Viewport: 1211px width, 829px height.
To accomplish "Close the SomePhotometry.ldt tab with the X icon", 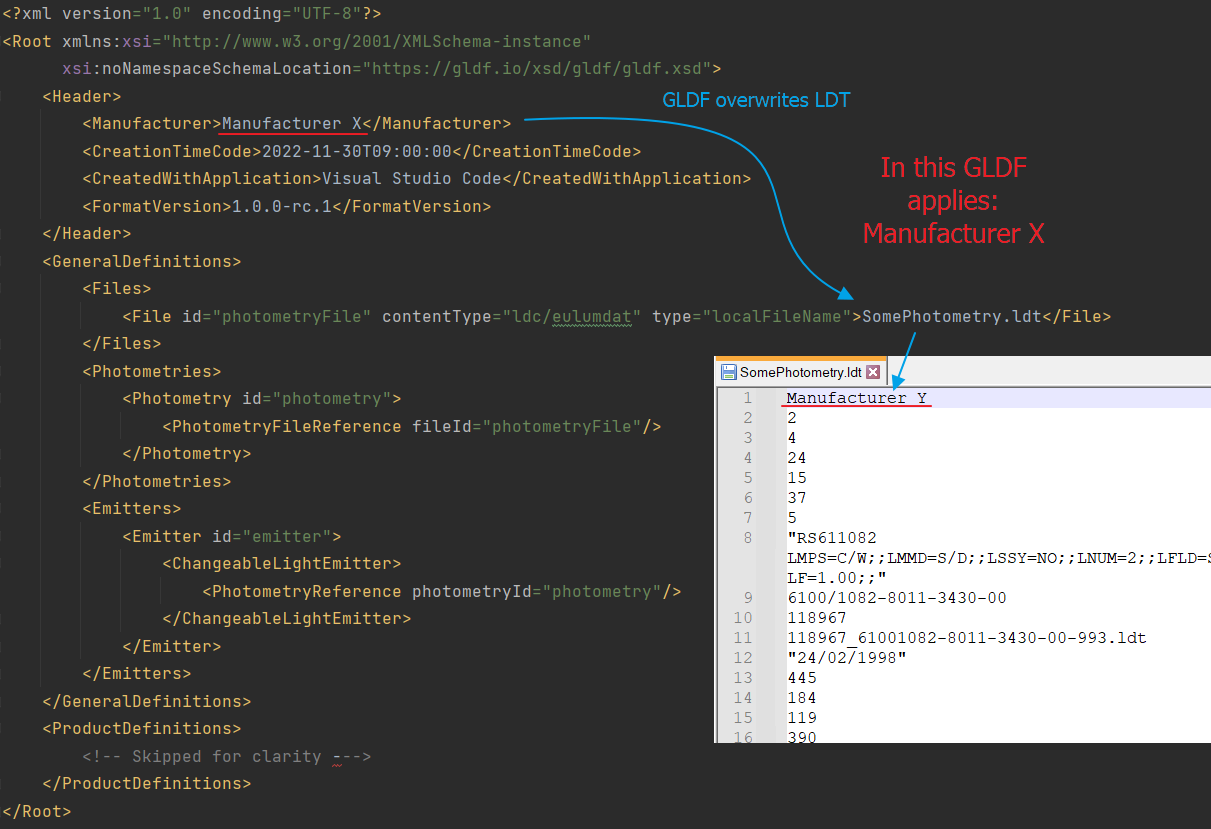I will [874, 371].
